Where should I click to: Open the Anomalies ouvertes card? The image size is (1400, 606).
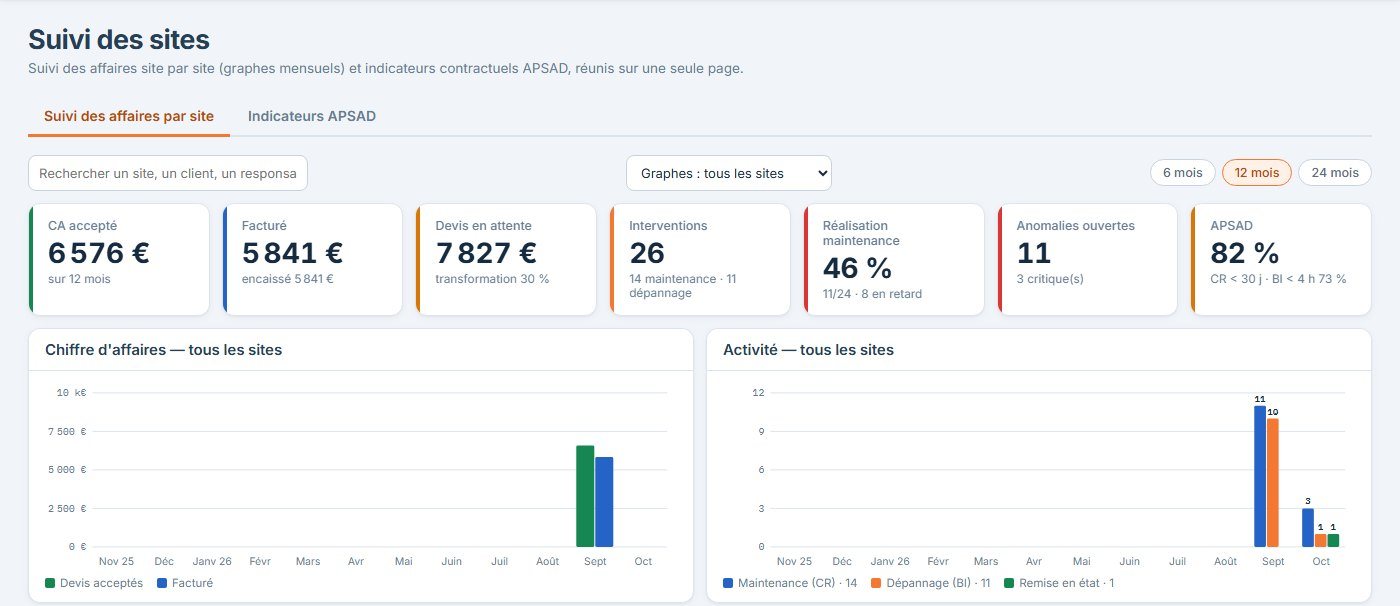[1088, 259]
